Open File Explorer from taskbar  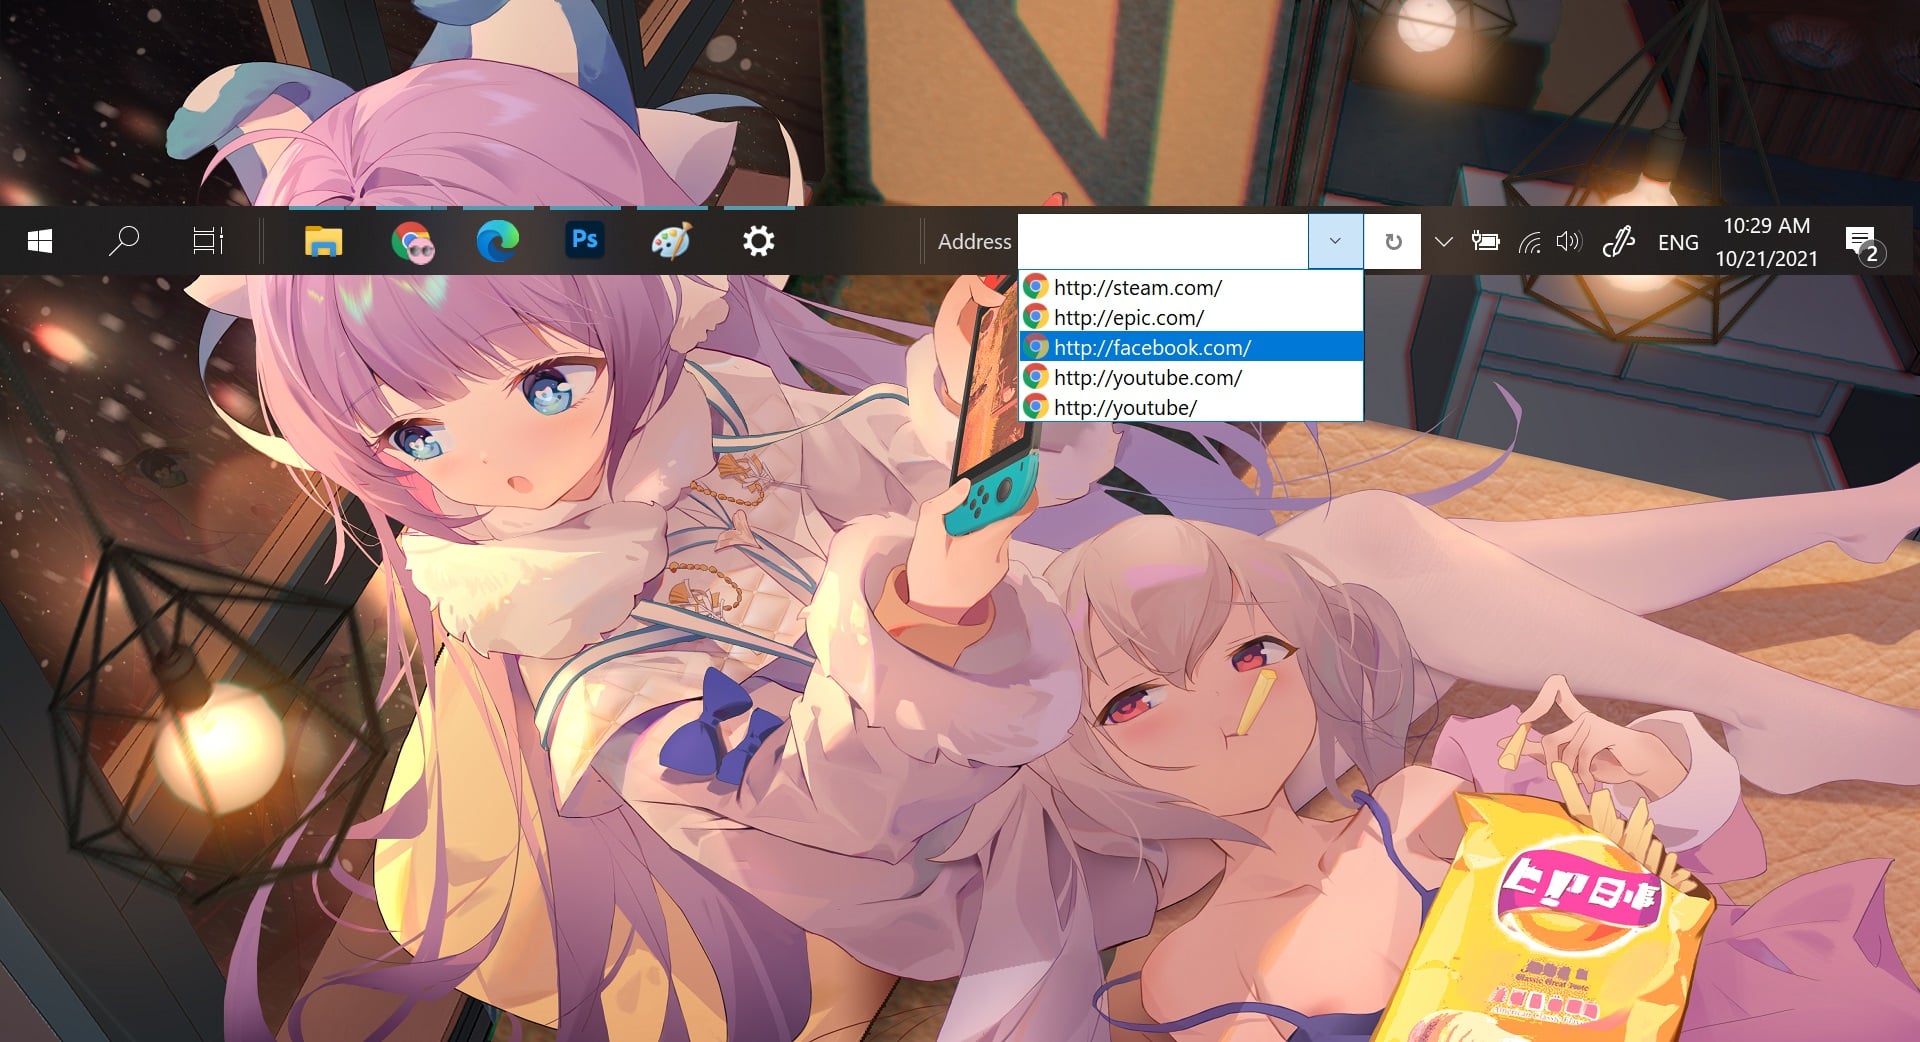323,241
